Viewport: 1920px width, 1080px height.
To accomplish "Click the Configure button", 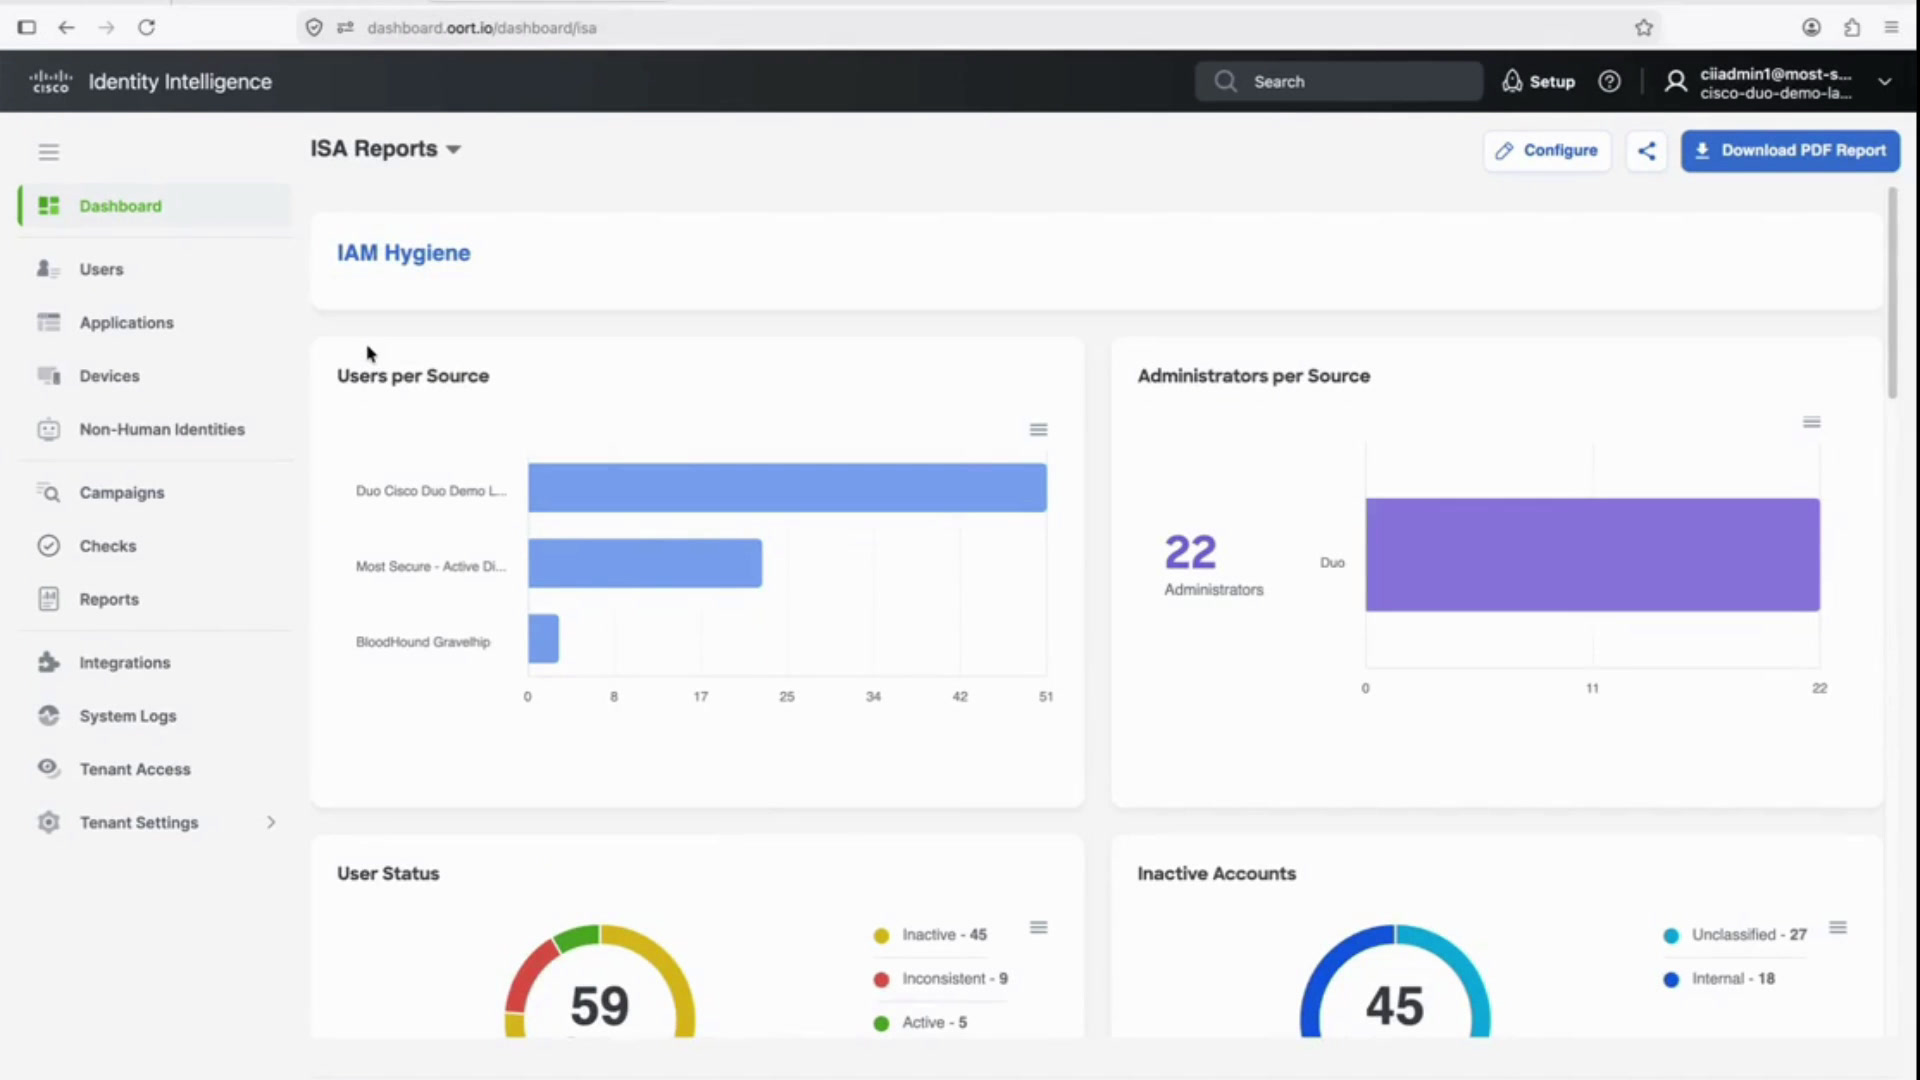I will (x=1547, y=151).
